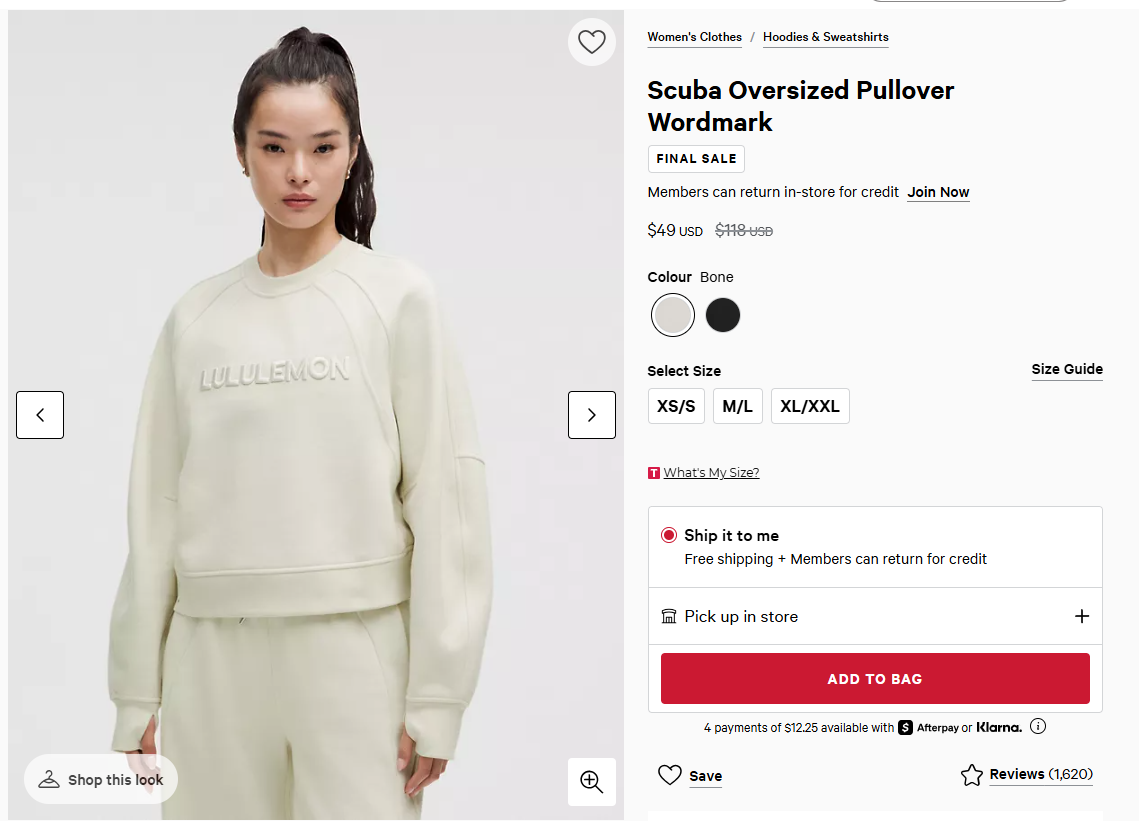Show the previous product image

click(40, 415)
